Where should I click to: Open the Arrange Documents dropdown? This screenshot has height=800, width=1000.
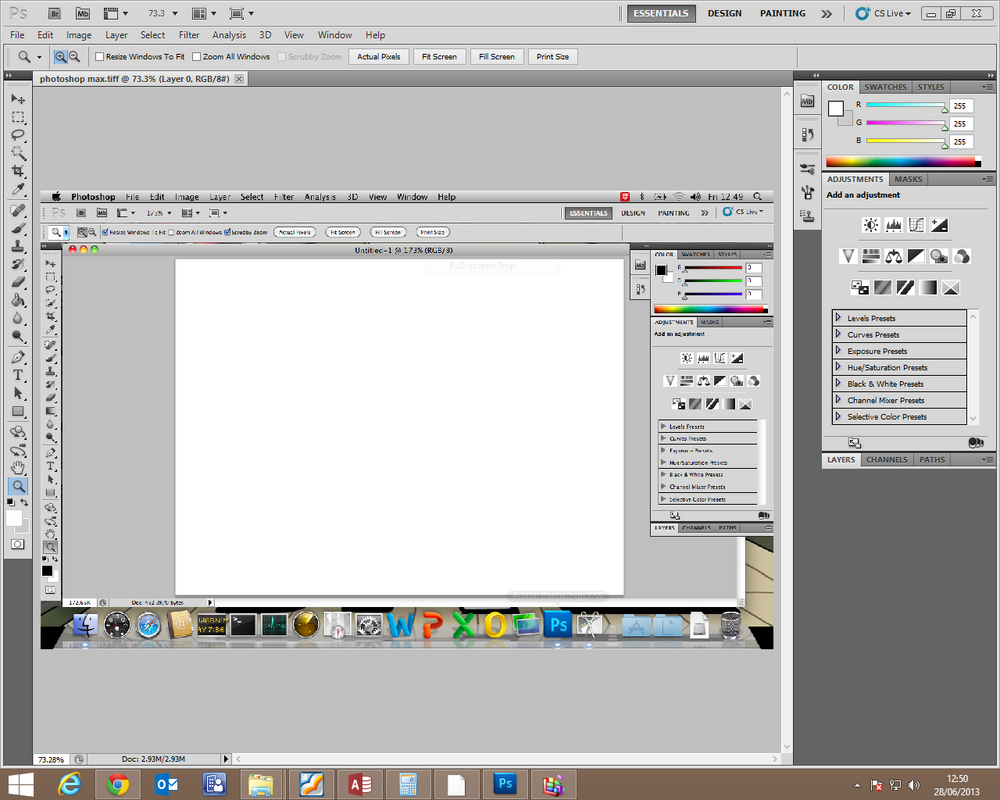pos(204,13)
